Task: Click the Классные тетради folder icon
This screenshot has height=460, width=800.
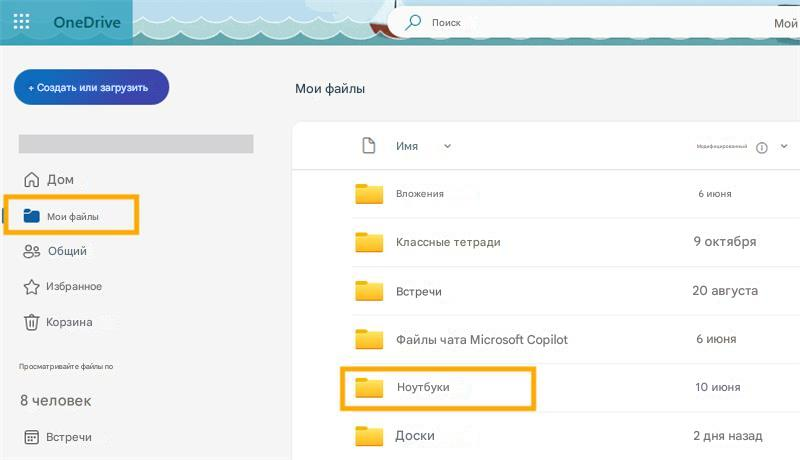Action: [369, 242]
